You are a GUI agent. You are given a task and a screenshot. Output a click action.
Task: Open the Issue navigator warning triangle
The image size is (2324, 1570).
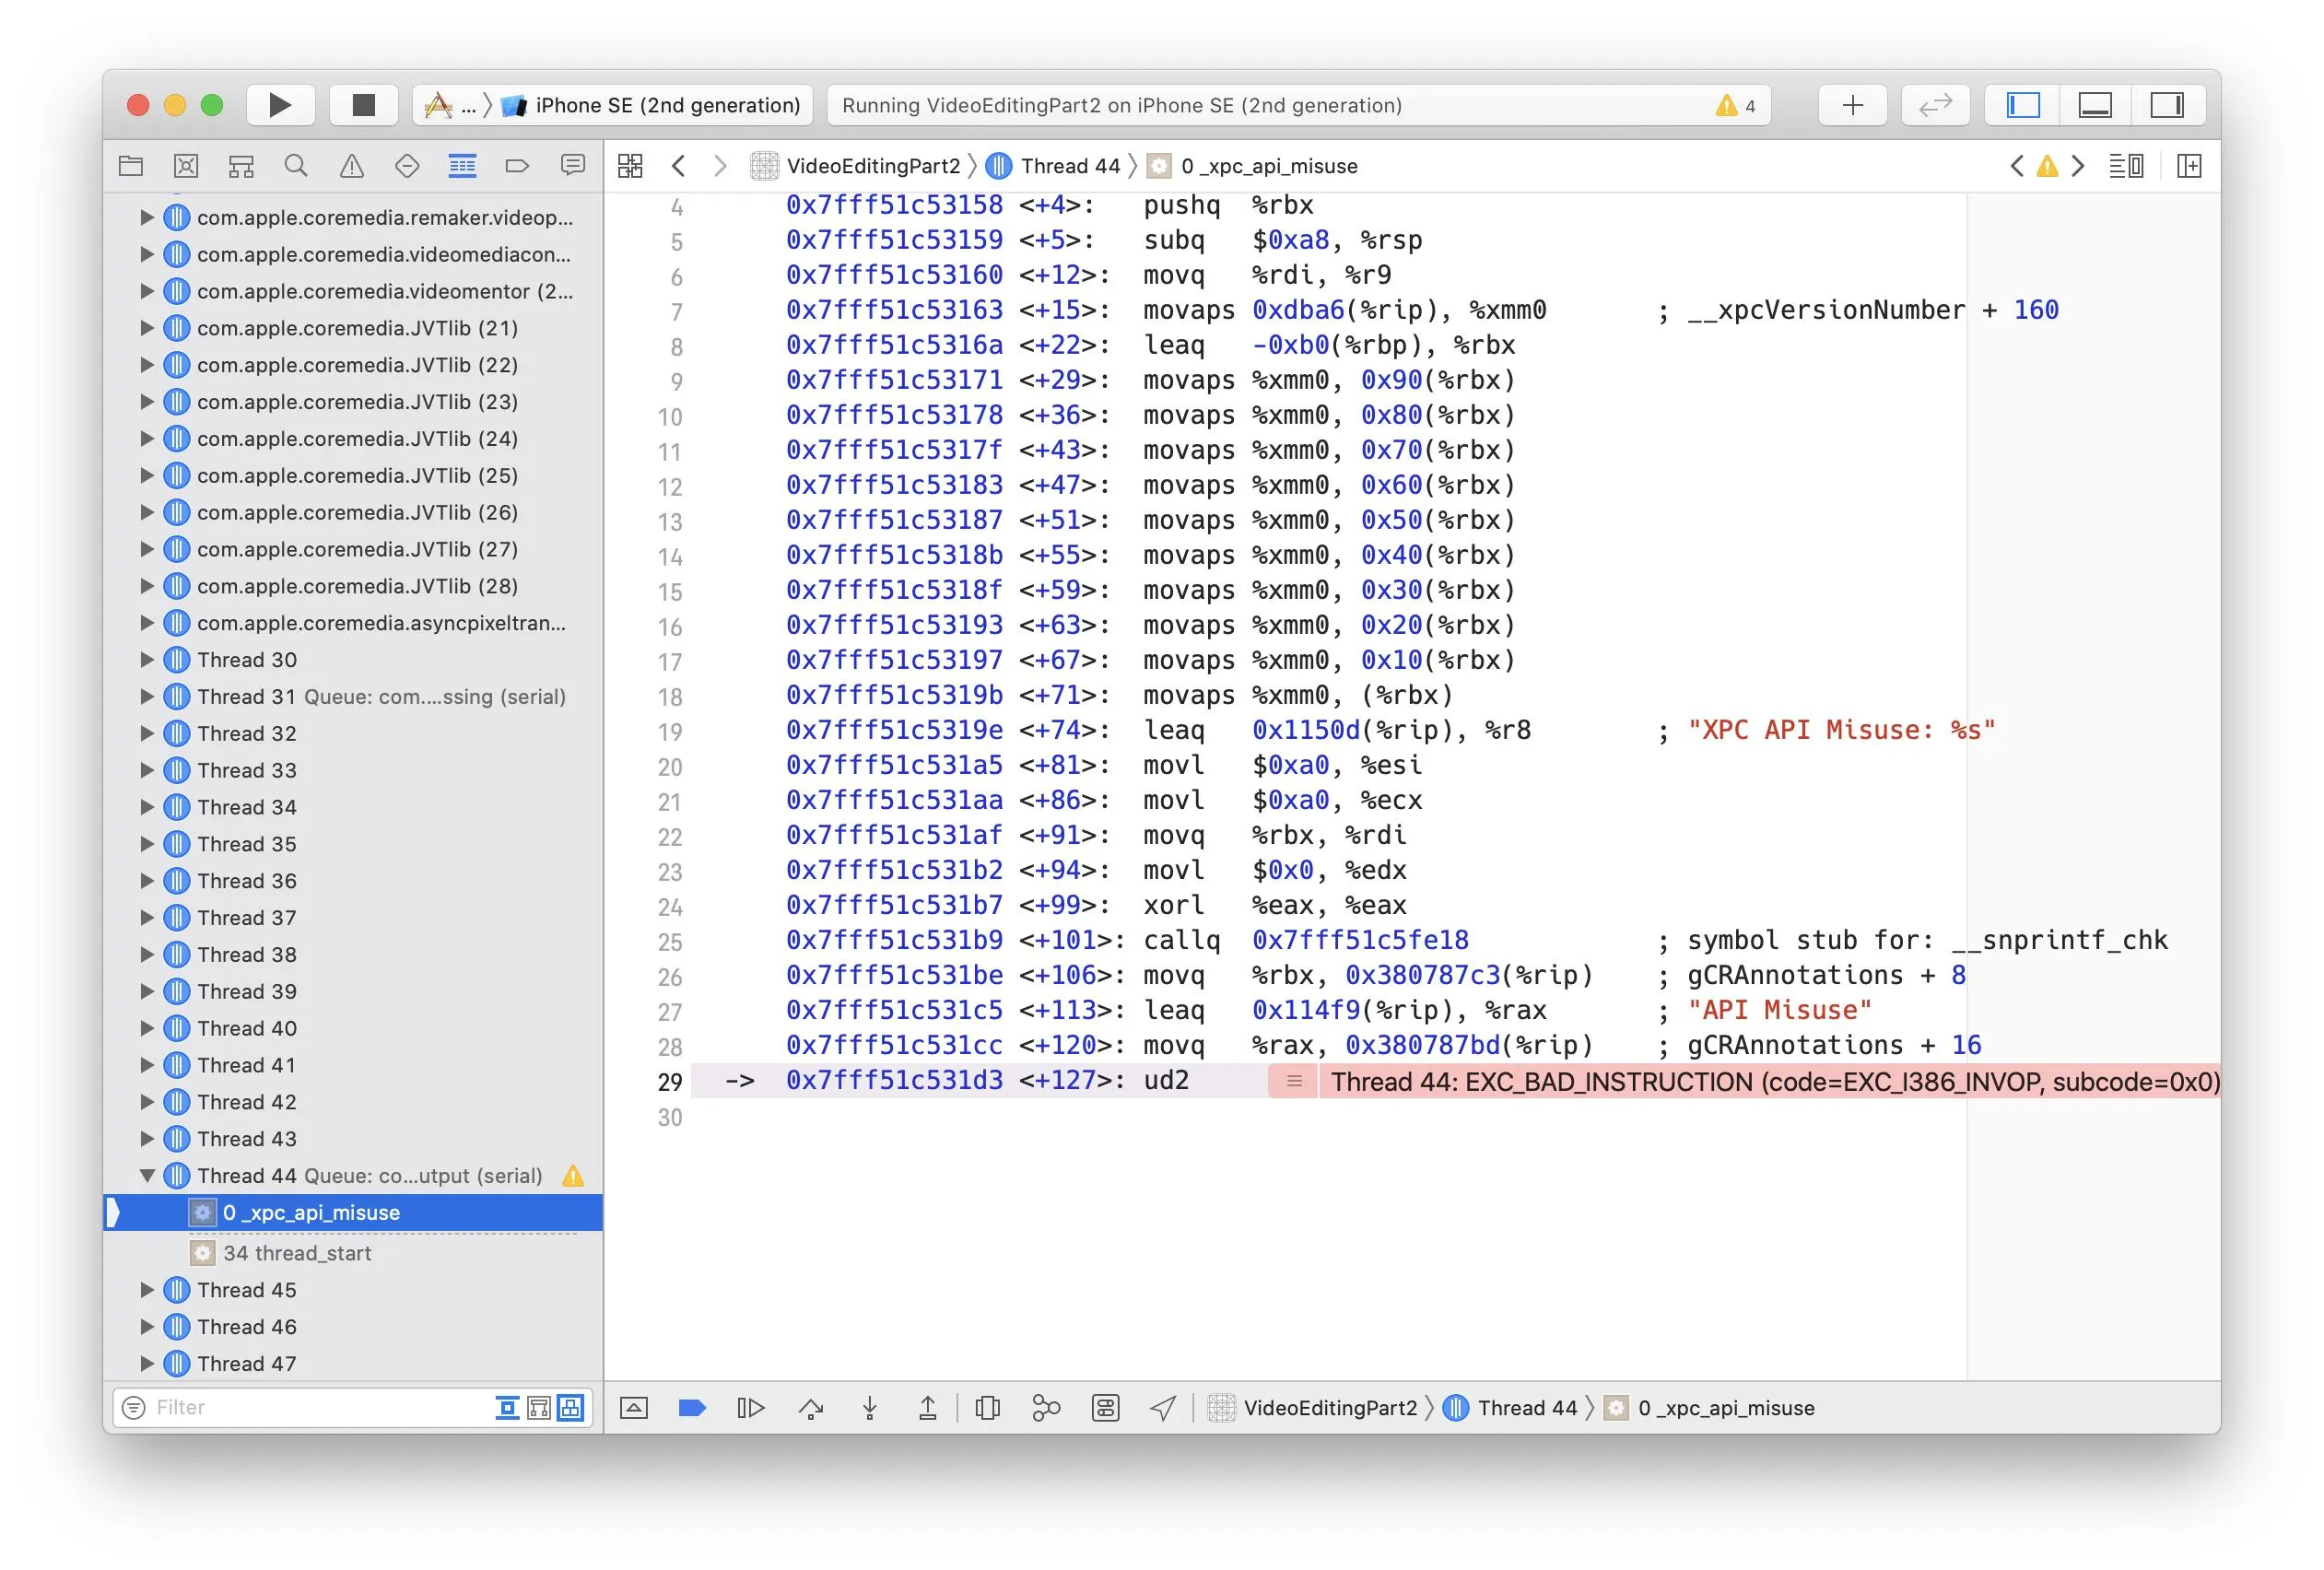(x=351, y=166)
